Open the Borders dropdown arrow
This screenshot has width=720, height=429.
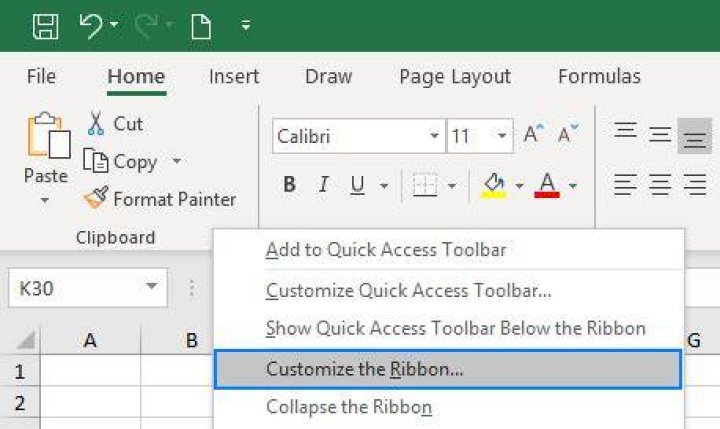[452, 186]
